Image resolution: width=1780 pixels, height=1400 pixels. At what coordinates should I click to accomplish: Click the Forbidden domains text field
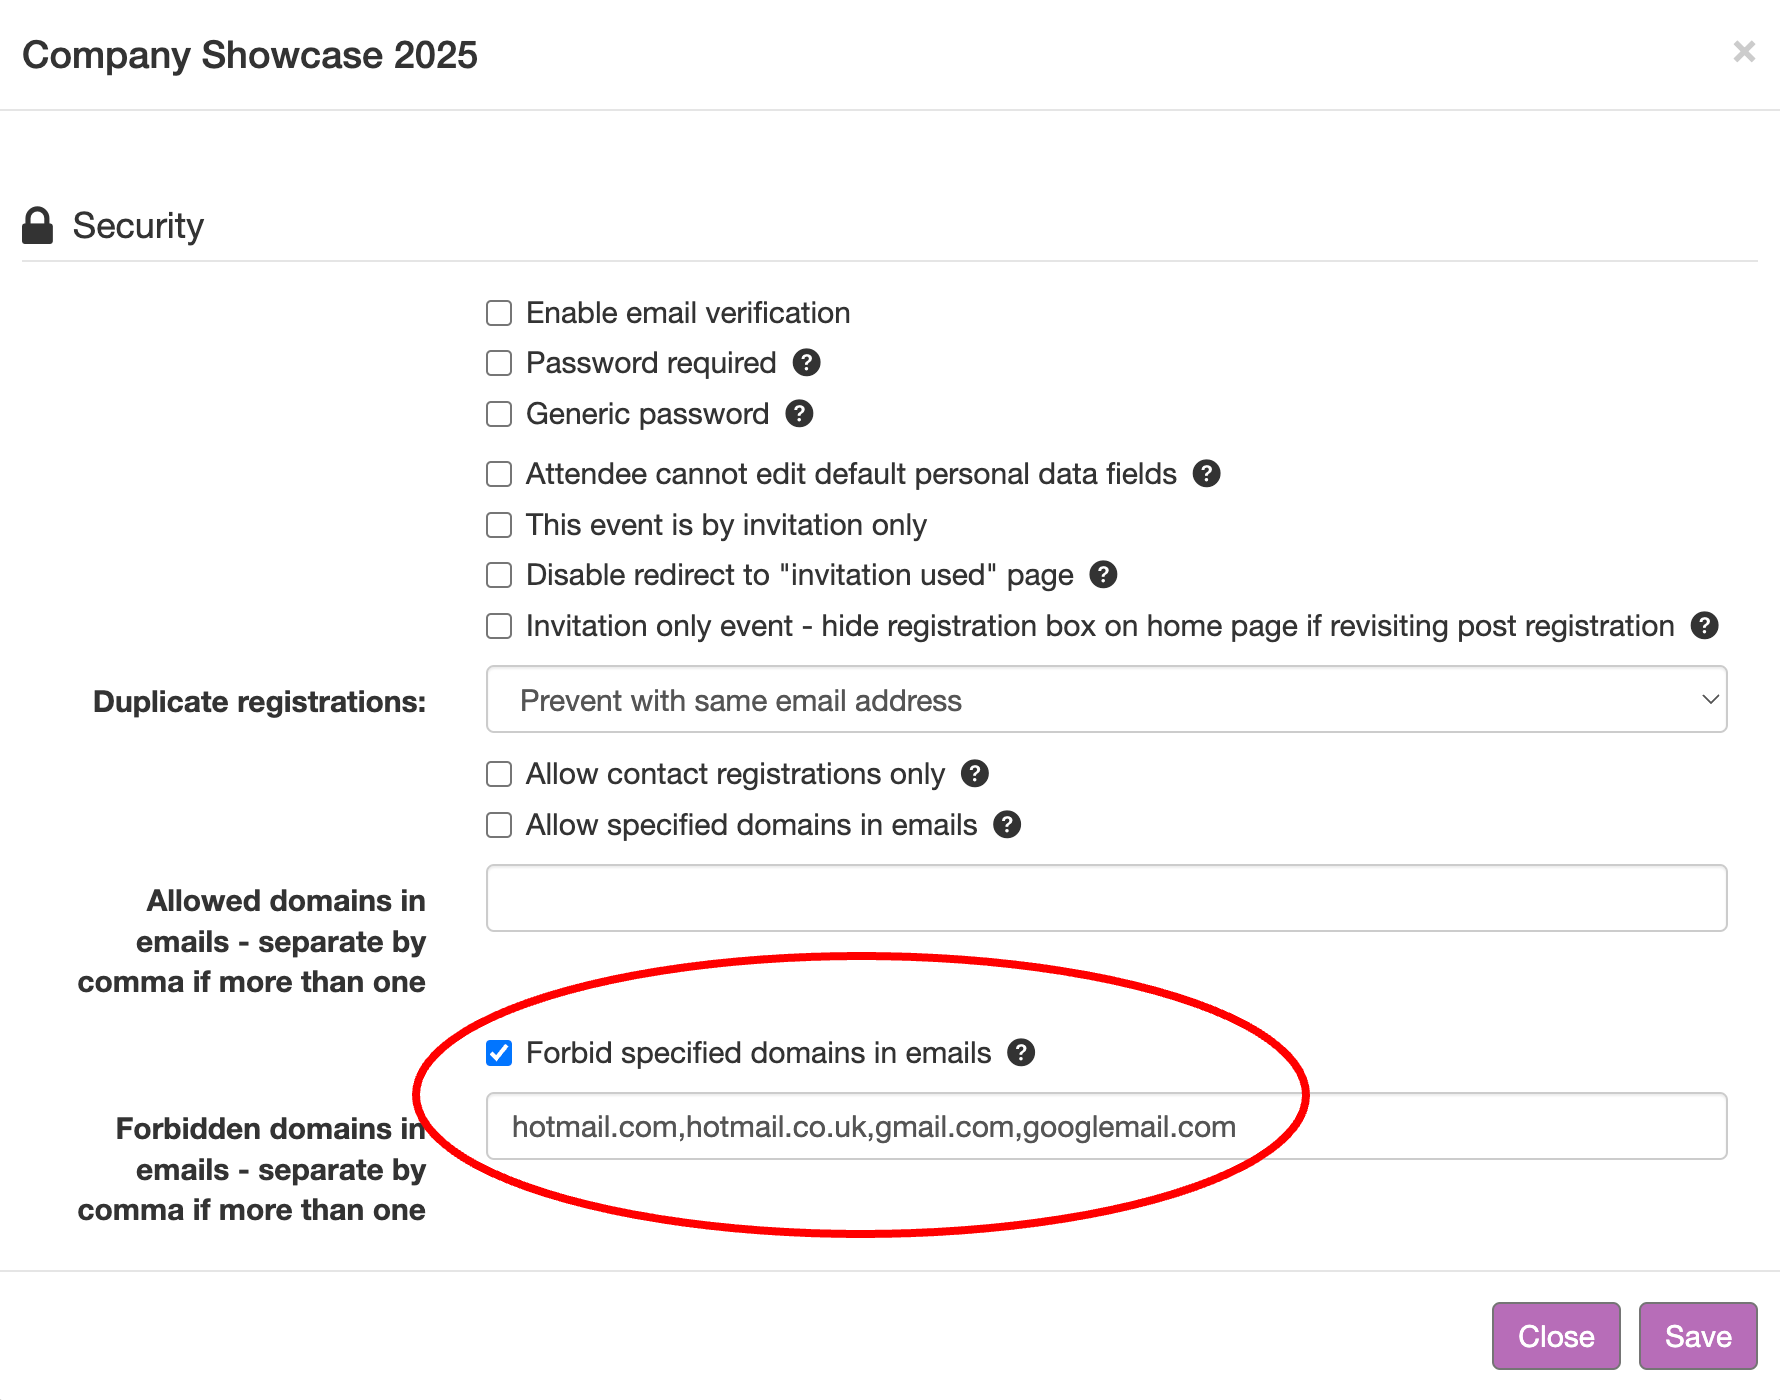click(1106, 1126)
